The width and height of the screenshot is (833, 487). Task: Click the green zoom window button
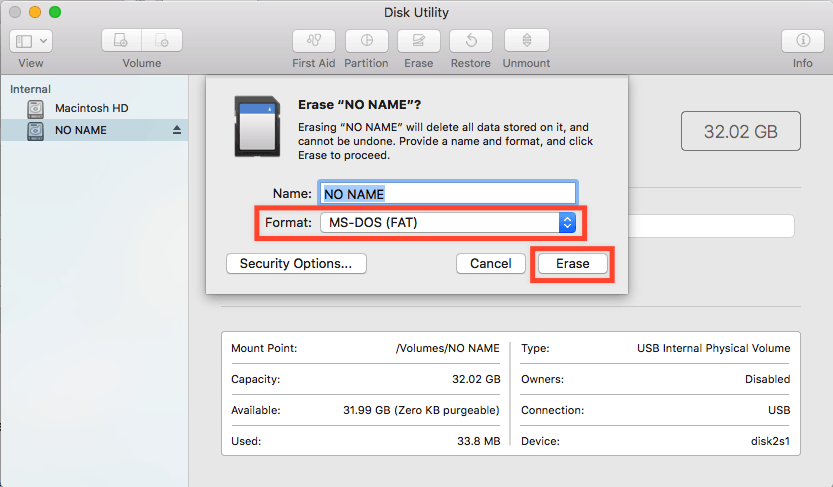click(x=55, y=12)
